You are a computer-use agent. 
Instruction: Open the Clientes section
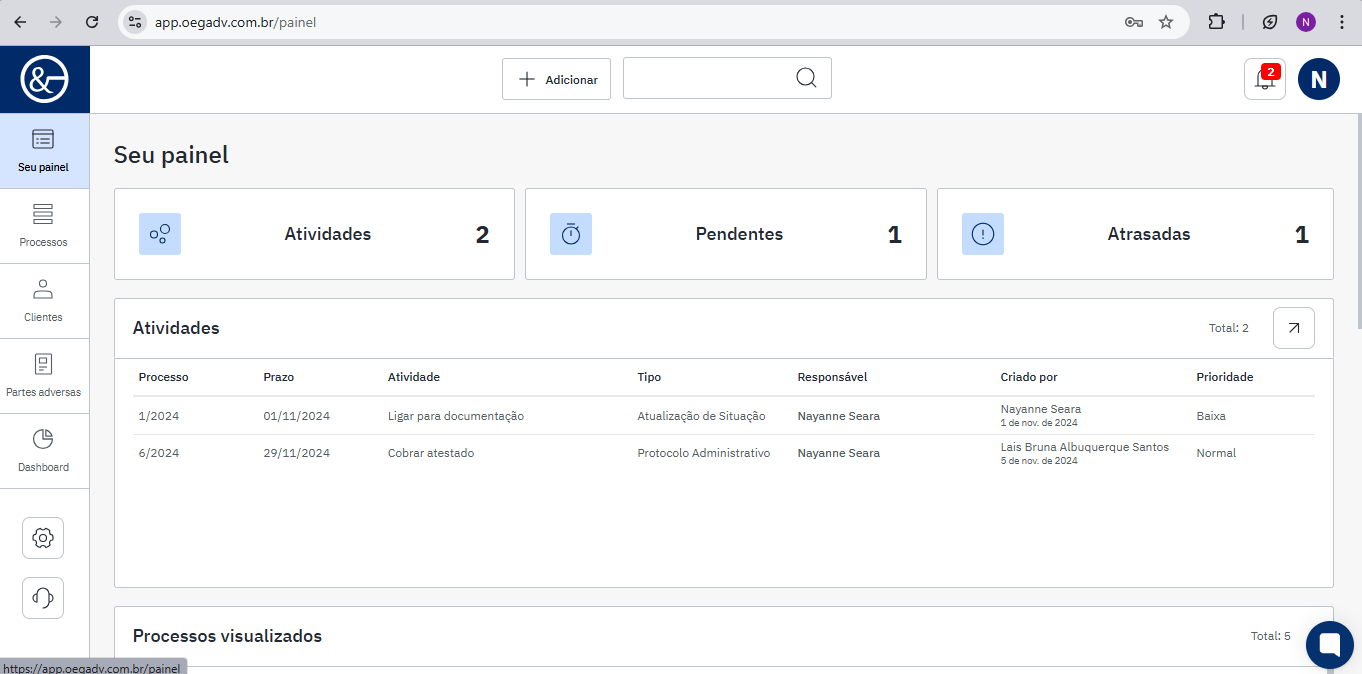tap(44, 301)
